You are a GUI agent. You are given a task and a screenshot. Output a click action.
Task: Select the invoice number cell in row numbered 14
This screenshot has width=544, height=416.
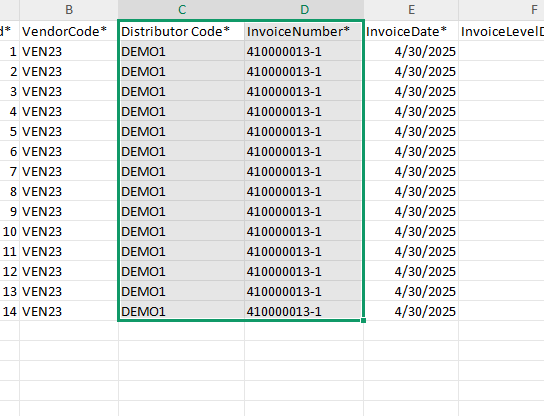[x=304, y=311]
